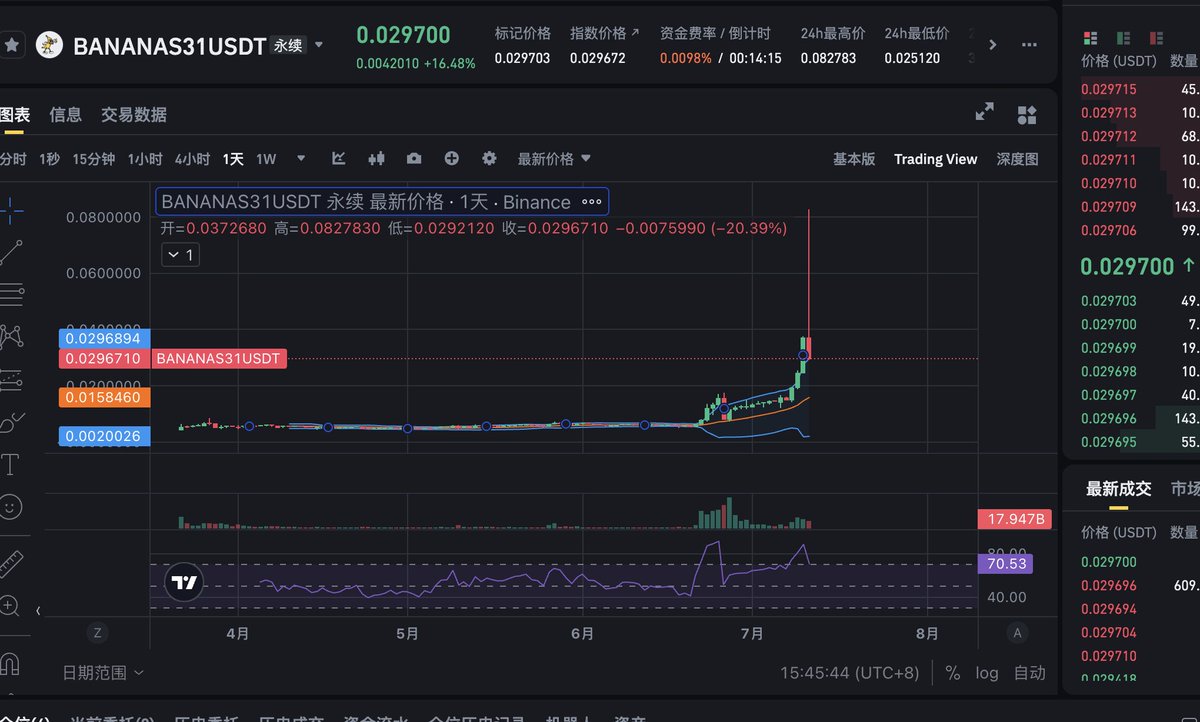Select the 1秒 timeframe

(x=49, y=159)
